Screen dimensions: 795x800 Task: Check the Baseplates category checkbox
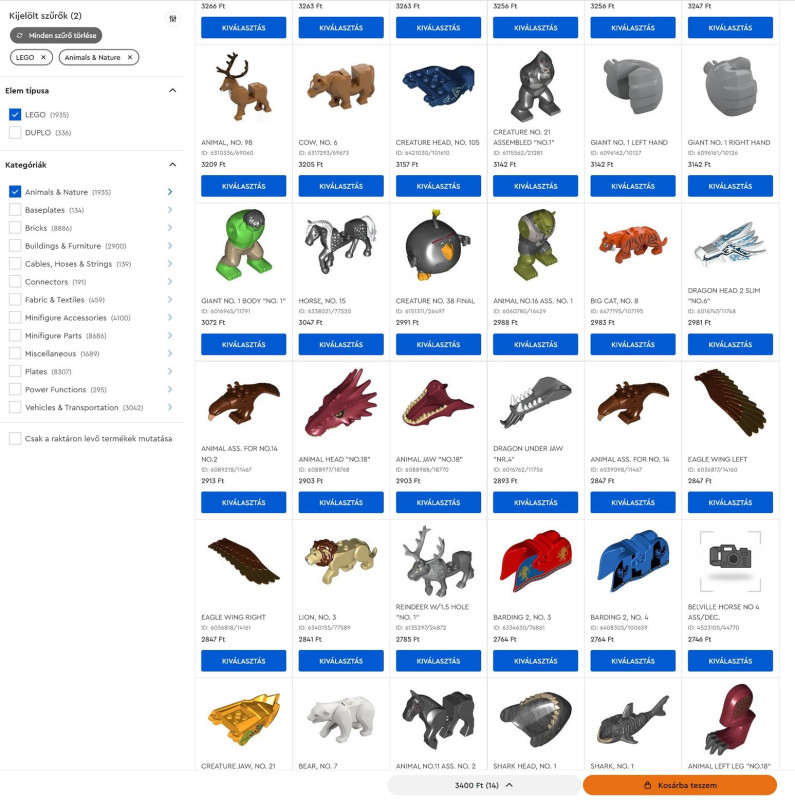(x=15, y=210)
